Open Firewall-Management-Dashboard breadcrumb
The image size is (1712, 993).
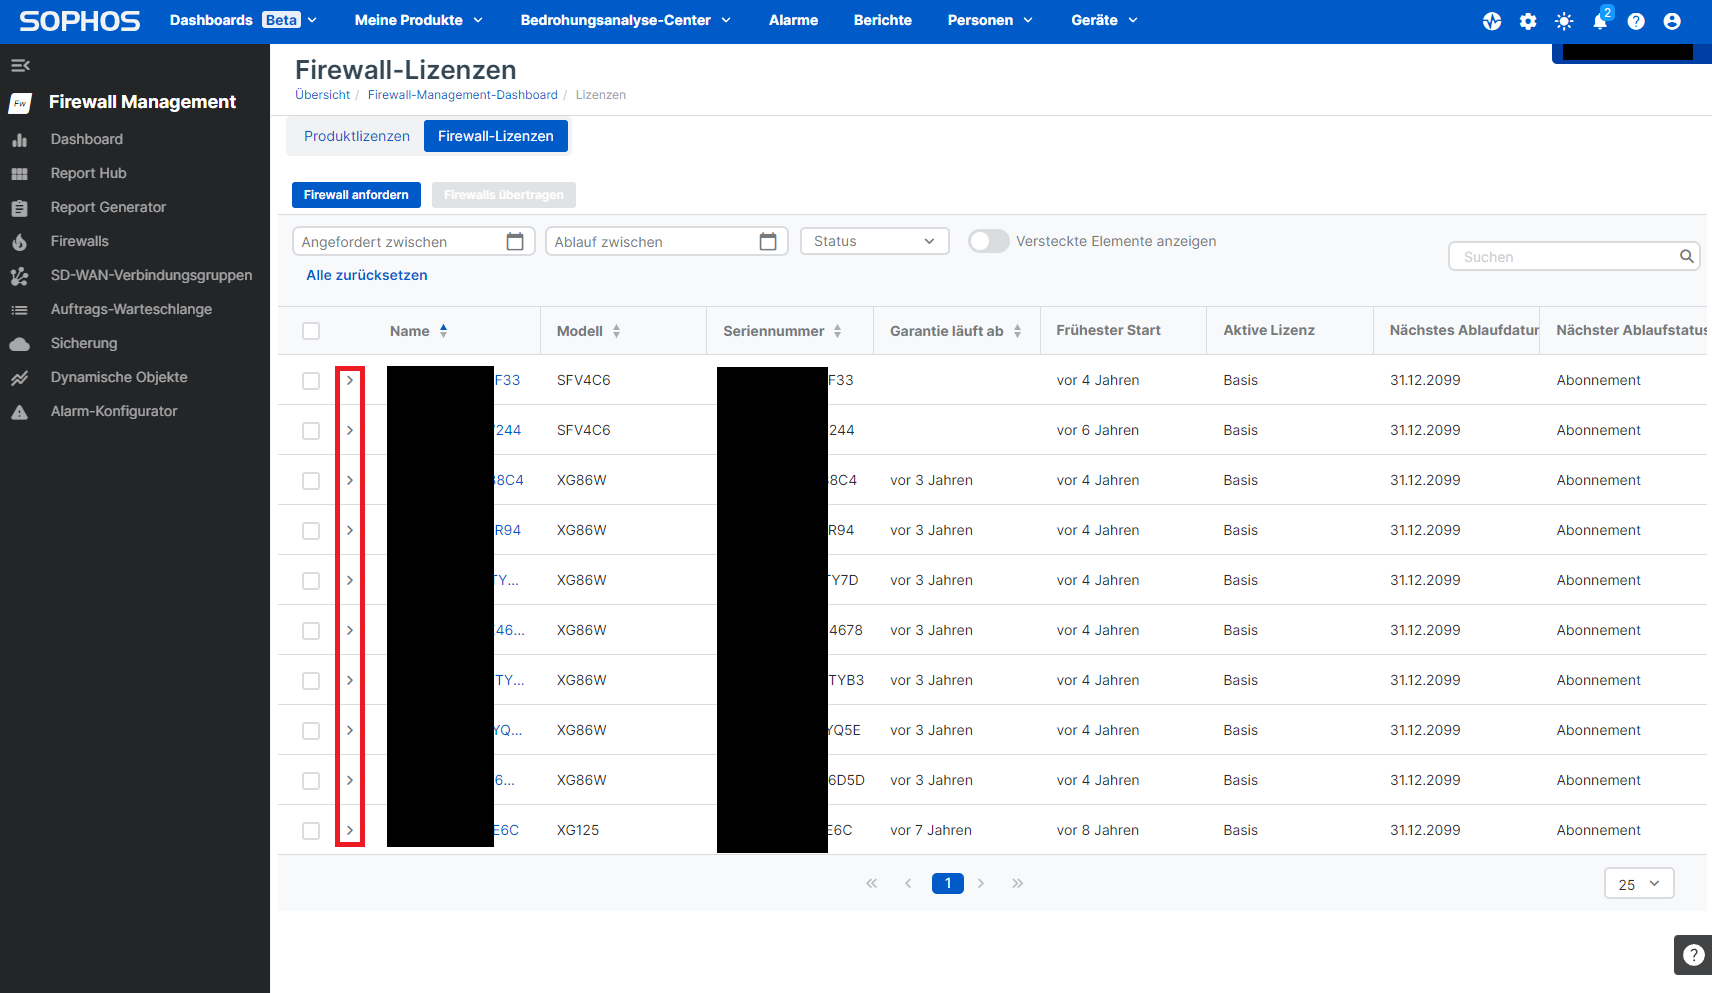point(462,95)
